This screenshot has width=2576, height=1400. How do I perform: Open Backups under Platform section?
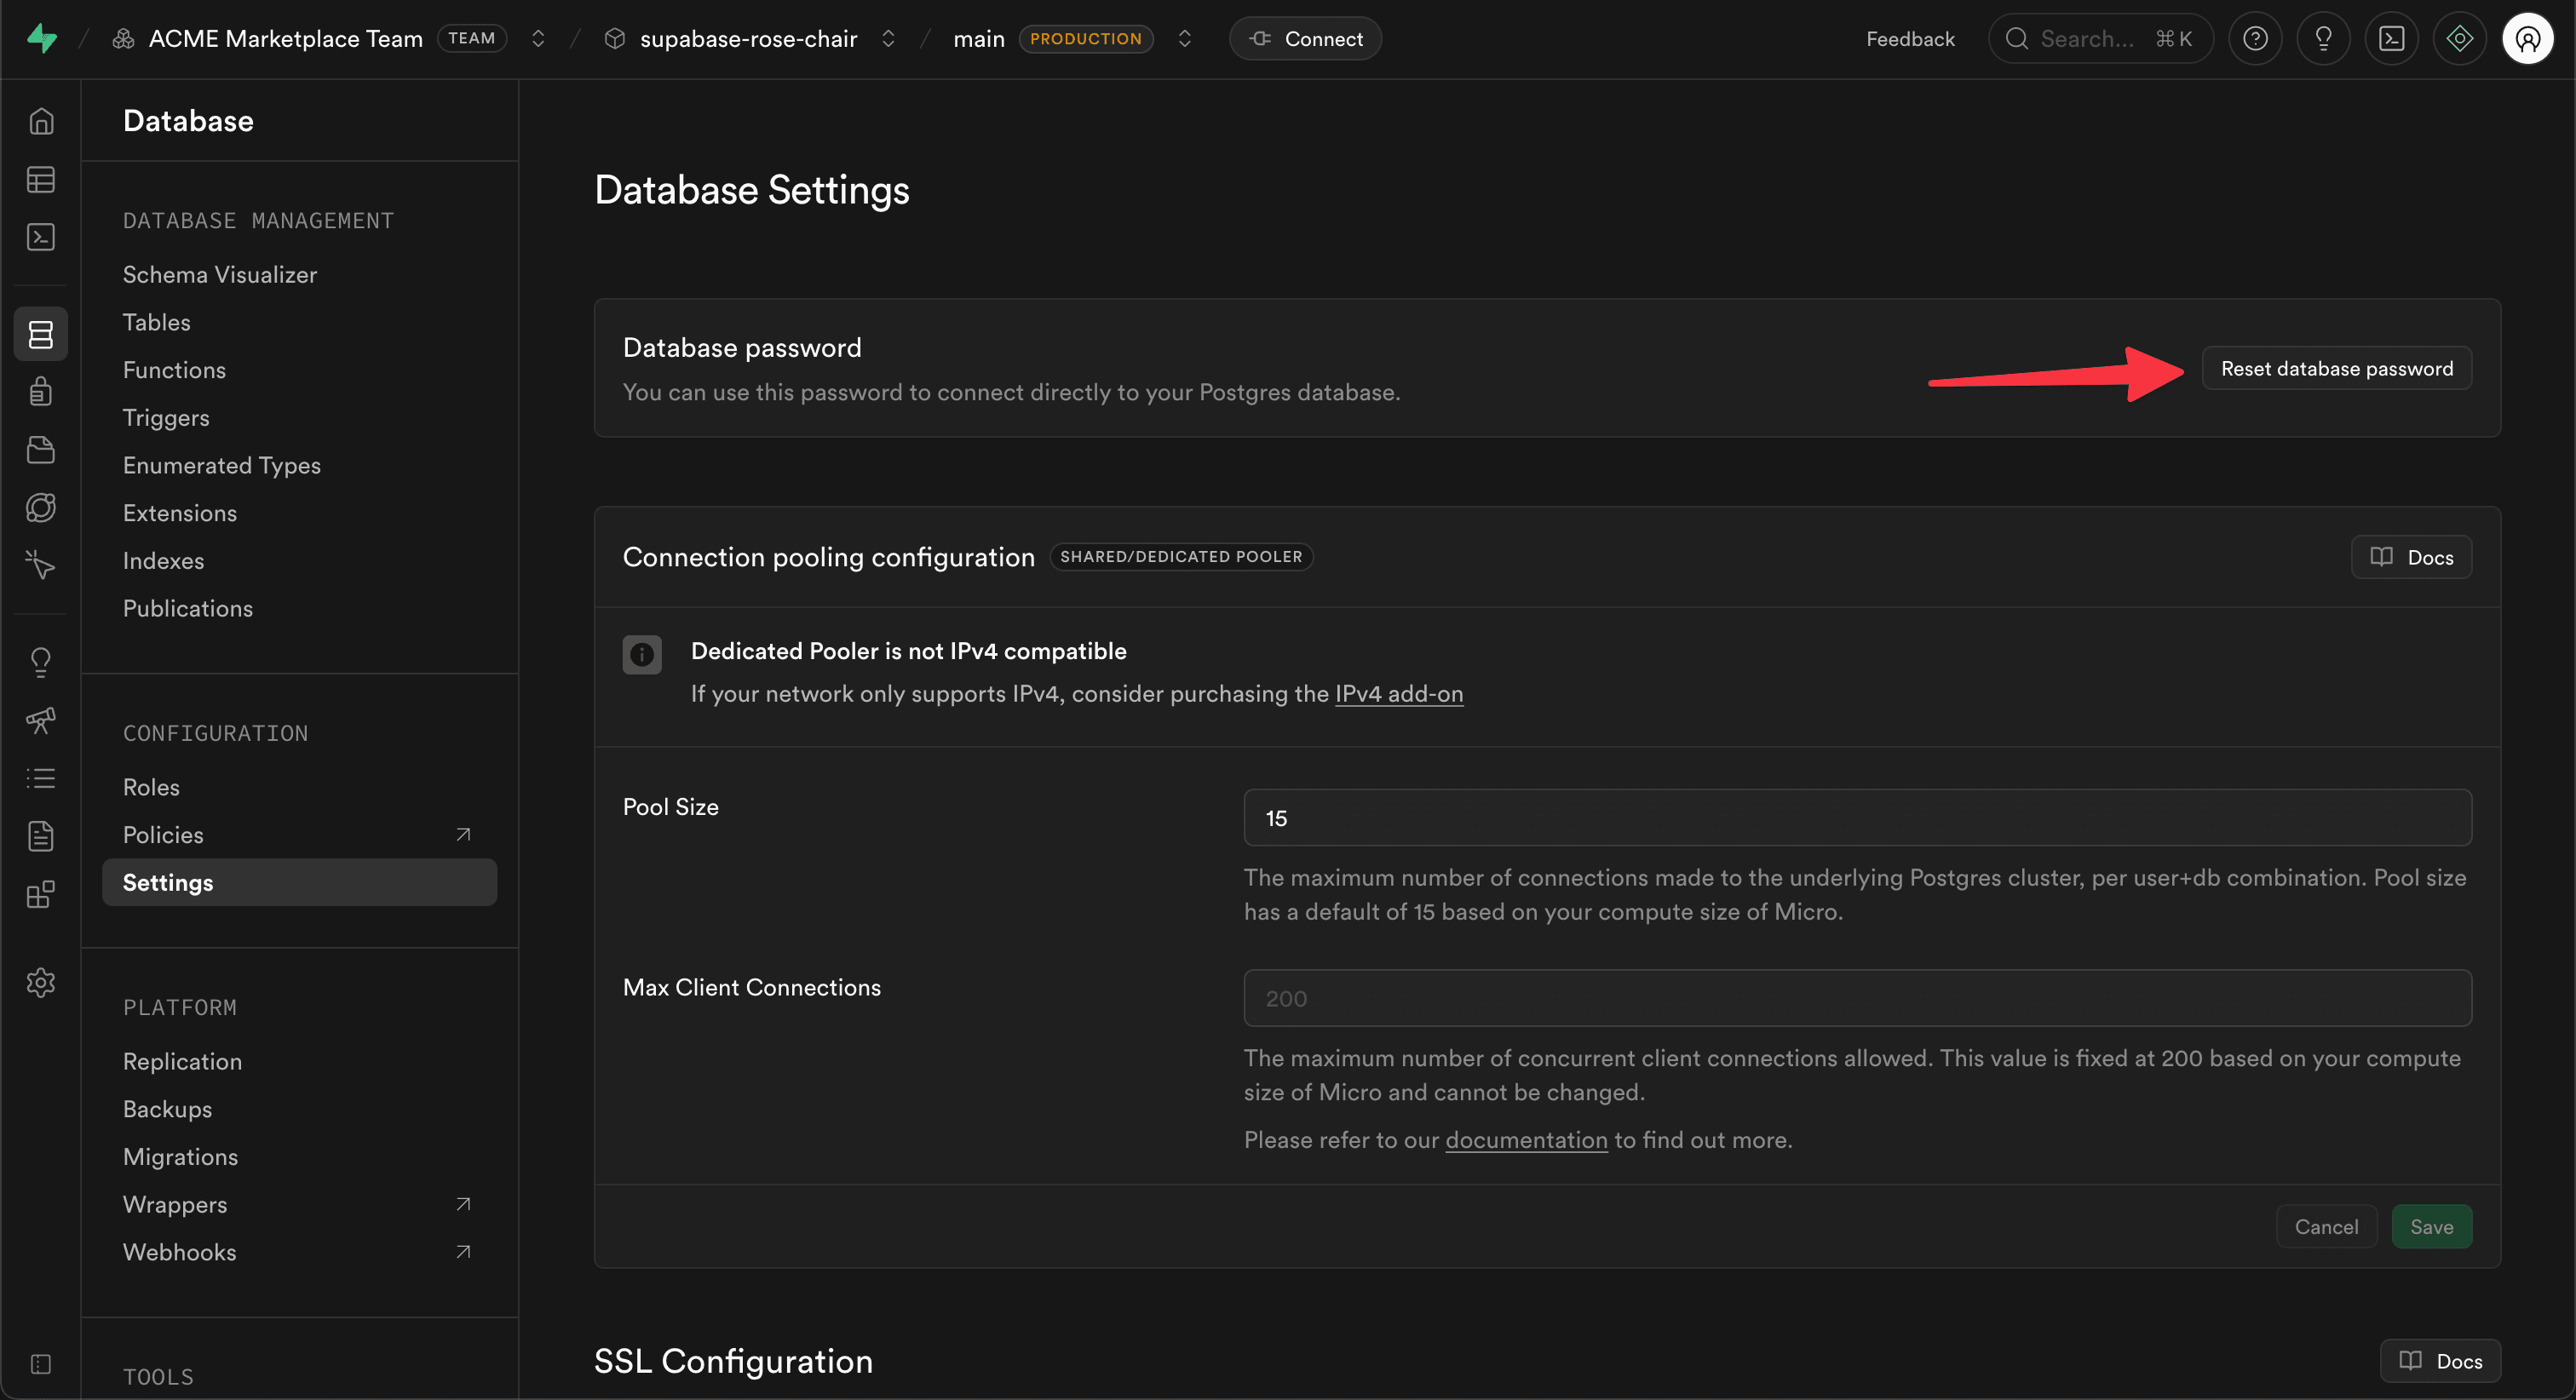click(x=167, y=1109)
